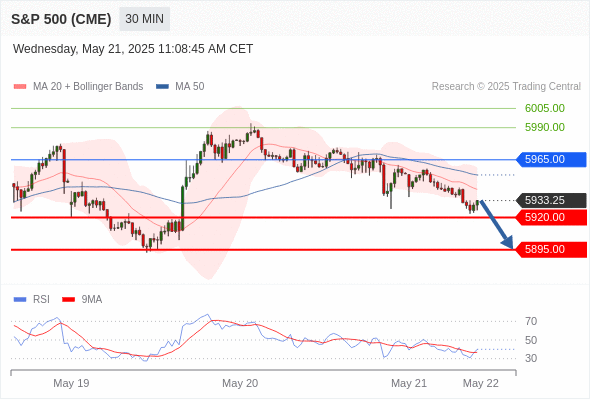
Task: Click the 5990.00 resistance label
Action: pos(544,127)
